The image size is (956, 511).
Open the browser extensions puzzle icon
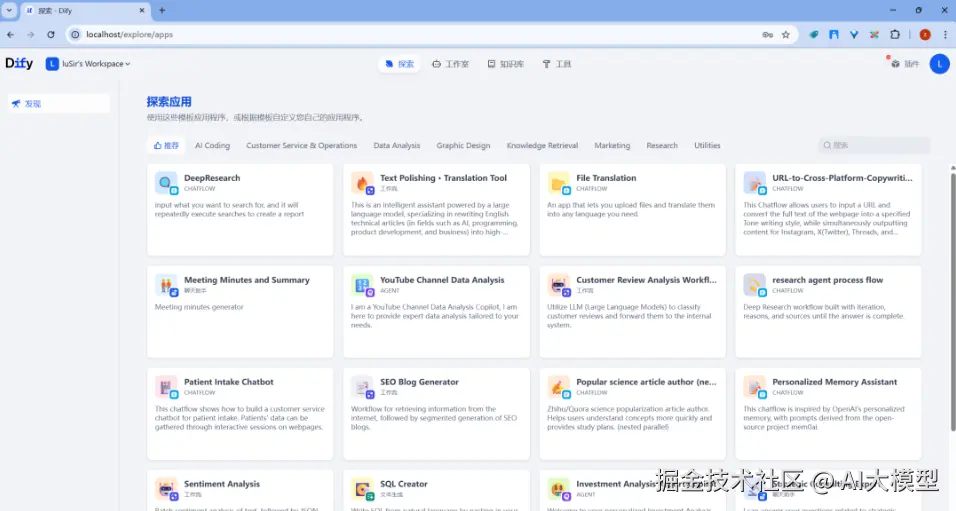[894, 35]
